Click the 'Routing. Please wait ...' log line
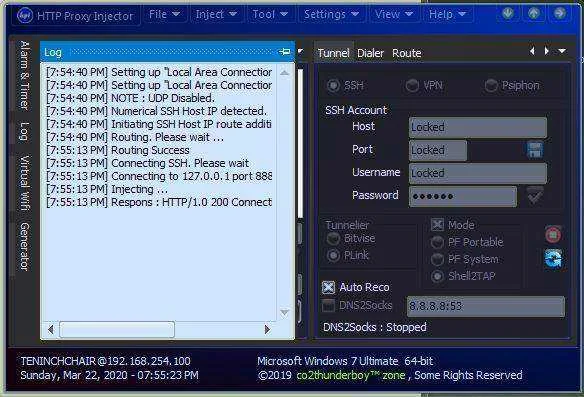The height and width of the screenshot is (397, 584). click(x=135, y=137)
